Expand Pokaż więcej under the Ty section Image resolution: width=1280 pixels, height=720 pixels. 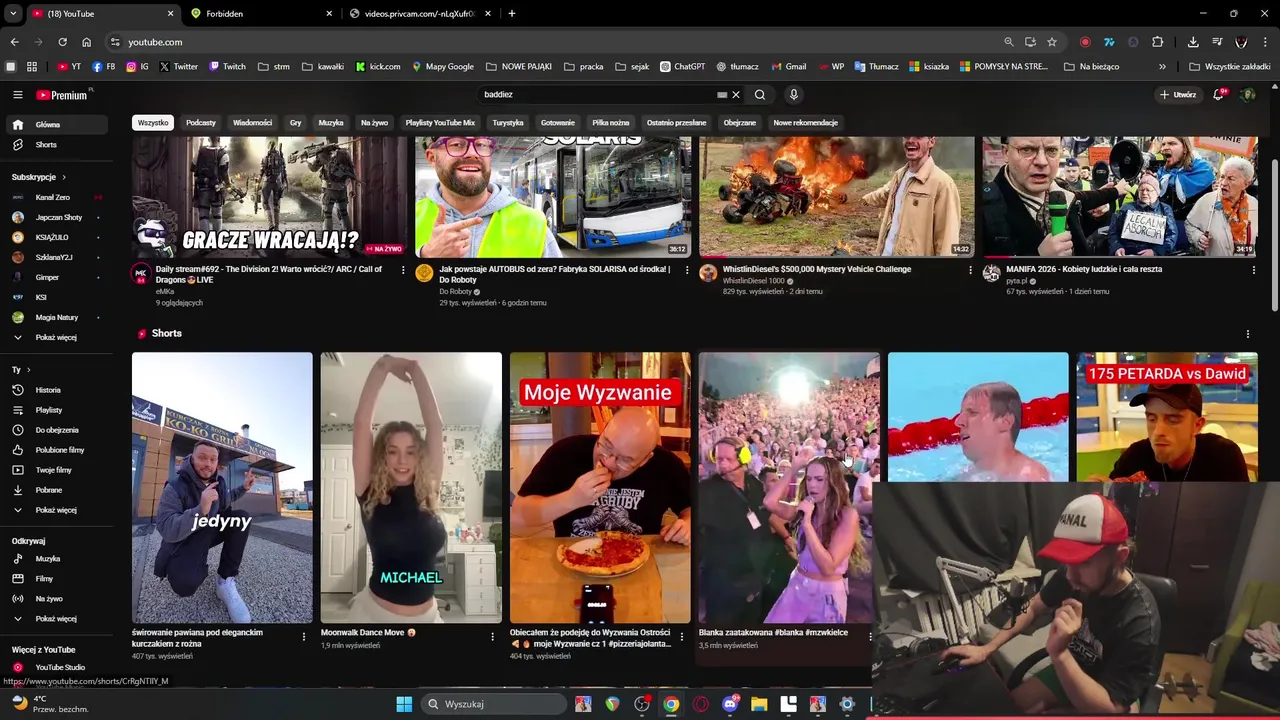(x=56, y=510)
